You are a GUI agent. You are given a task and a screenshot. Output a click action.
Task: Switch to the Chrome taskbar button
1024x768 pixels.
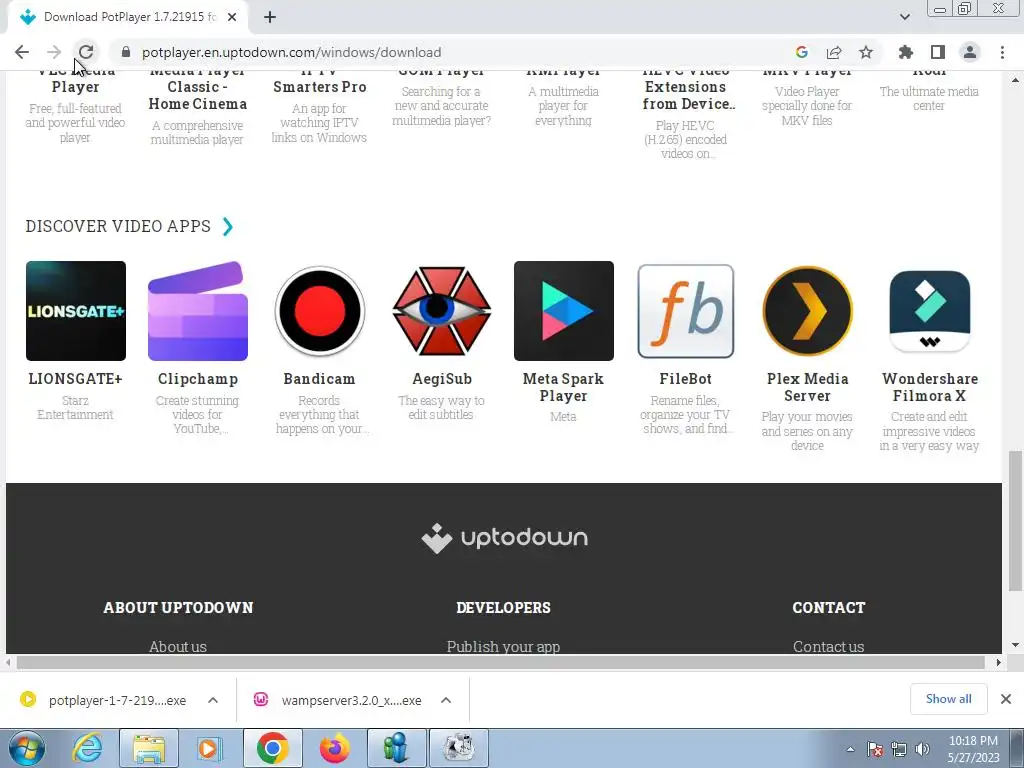pyautogui.click(x=273, y=748)
